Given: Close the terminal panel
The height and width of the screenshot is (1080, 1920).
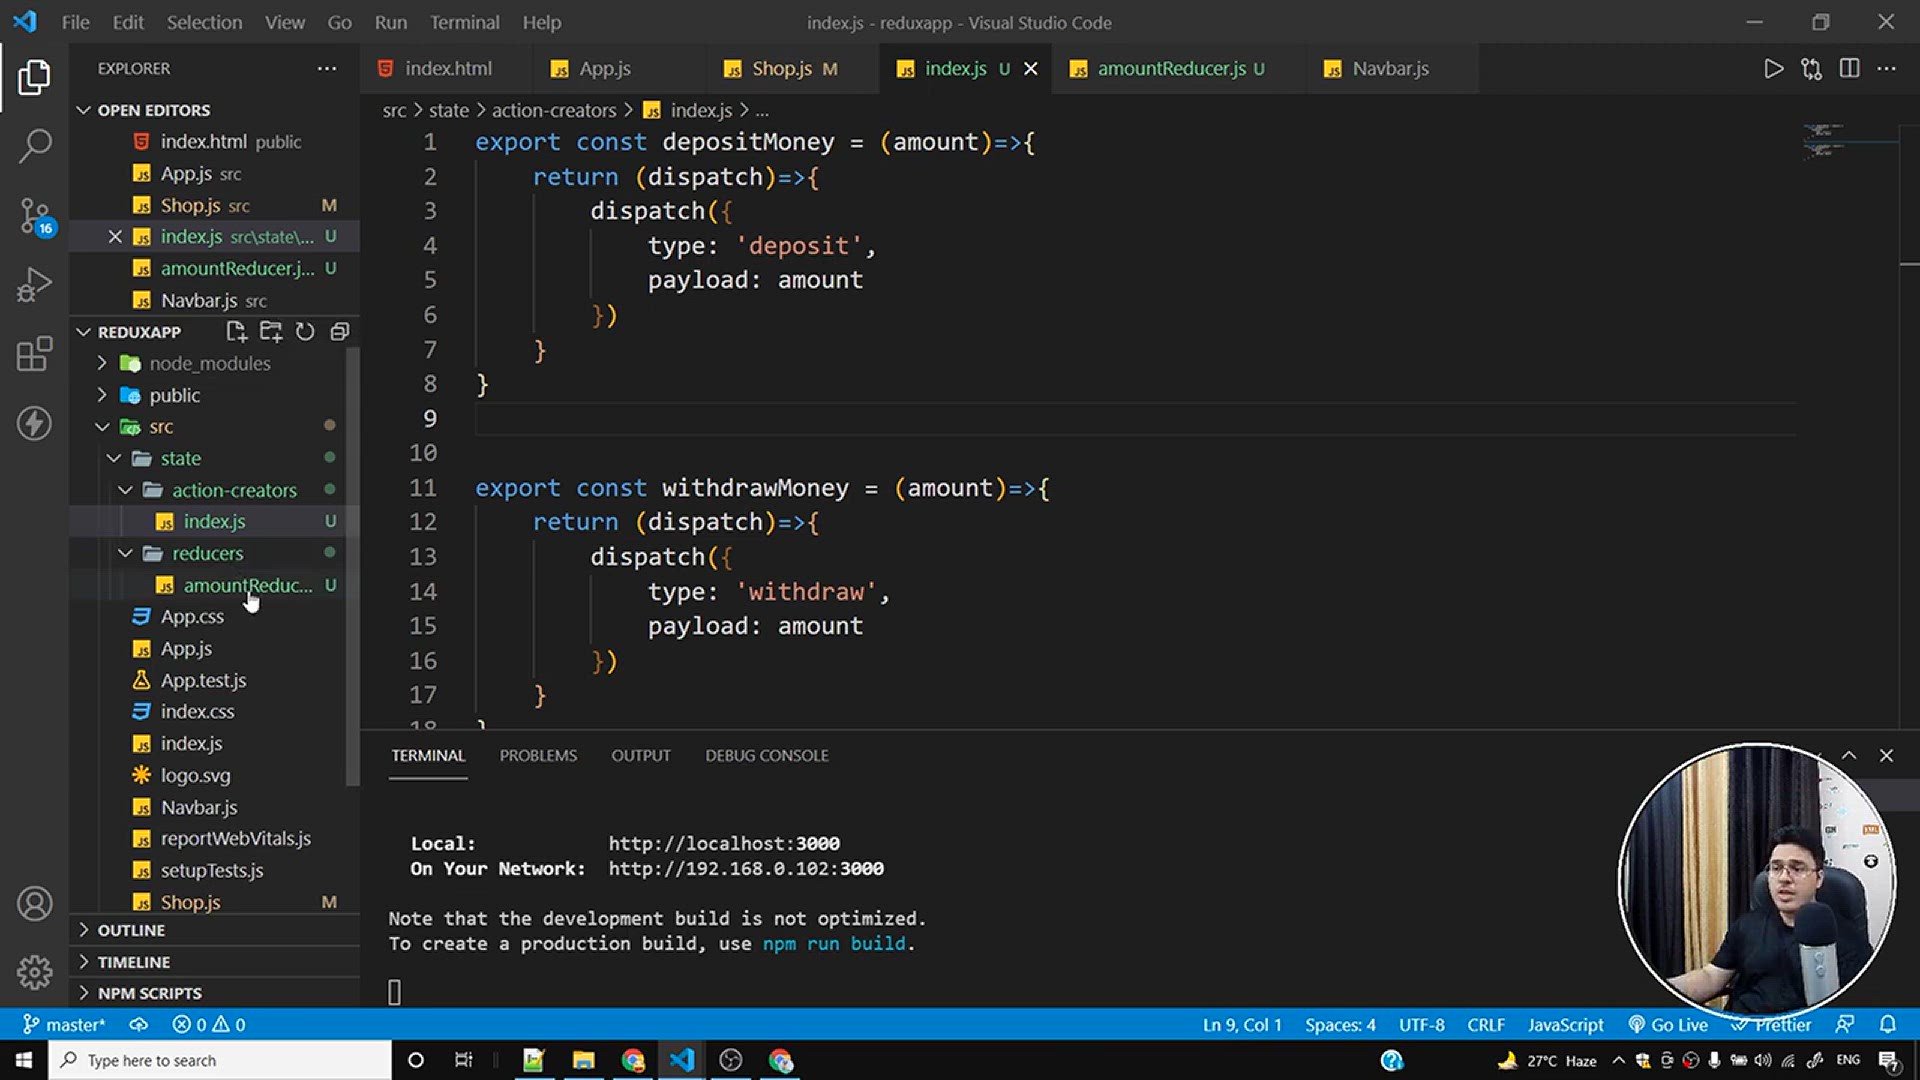Looking at the screenshot, I should pos(1886,755).
